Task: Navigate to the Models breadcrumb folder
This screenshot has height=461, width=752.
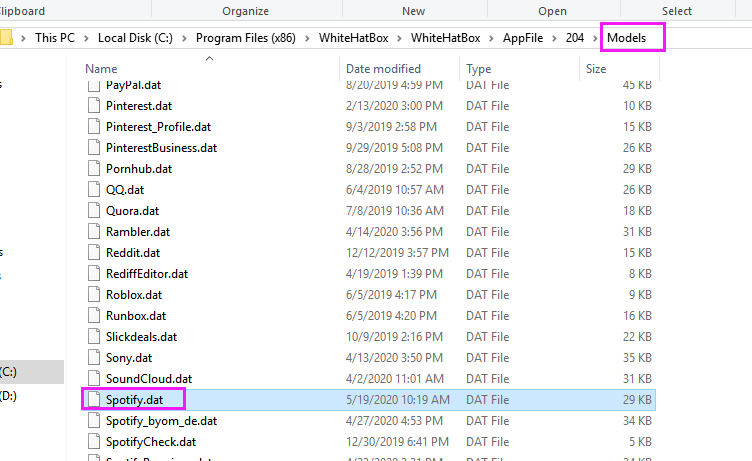Action: tap(632, 38)
